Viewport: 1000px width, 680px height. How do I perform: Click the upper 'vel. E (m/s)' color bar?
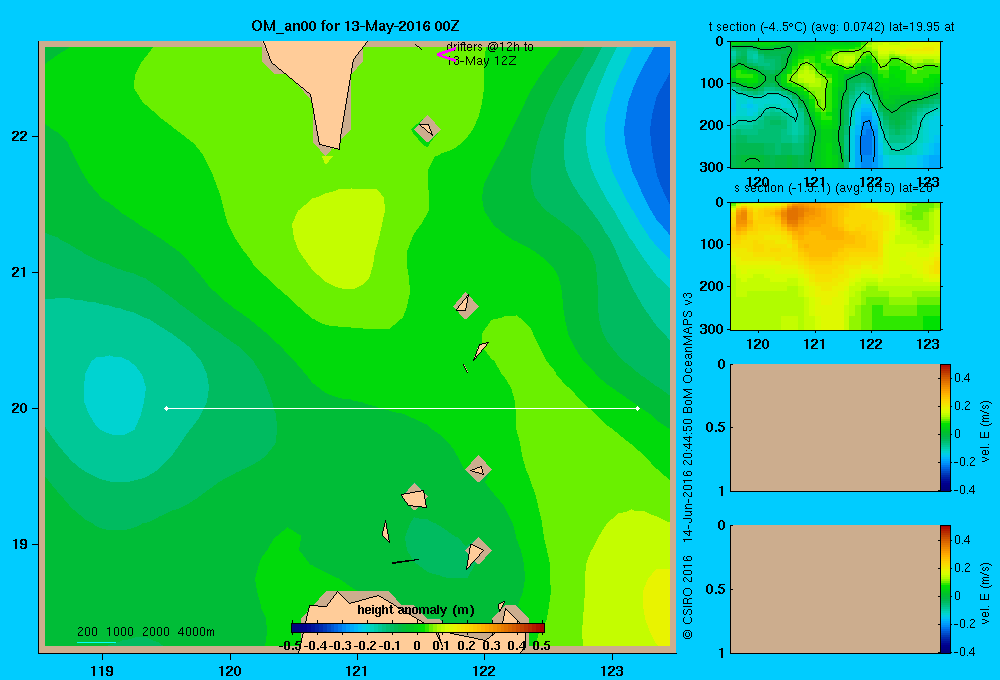945,427
